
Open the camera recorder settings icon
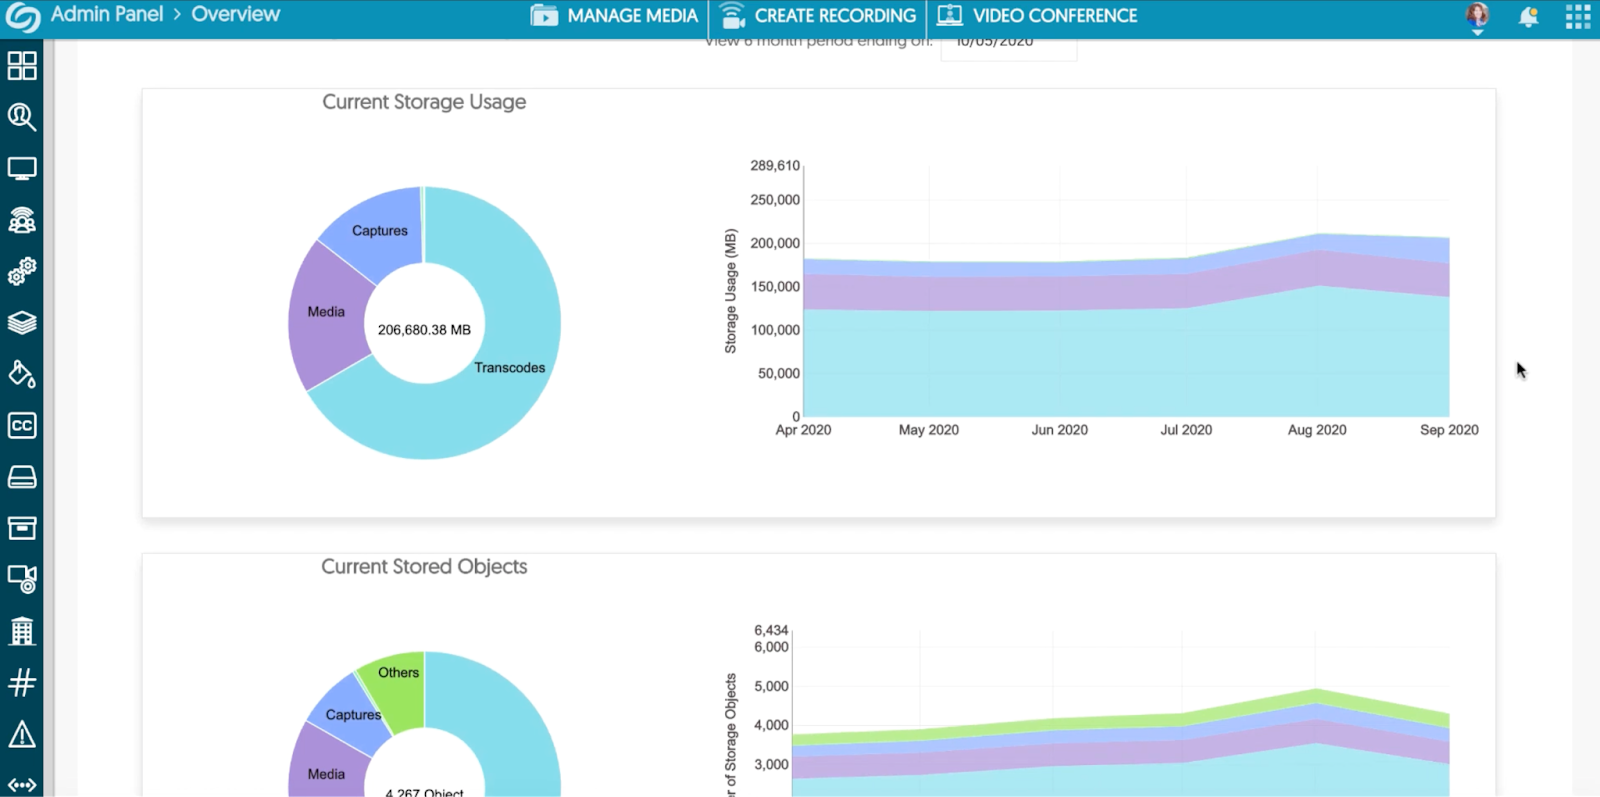[x=22, y=579]
